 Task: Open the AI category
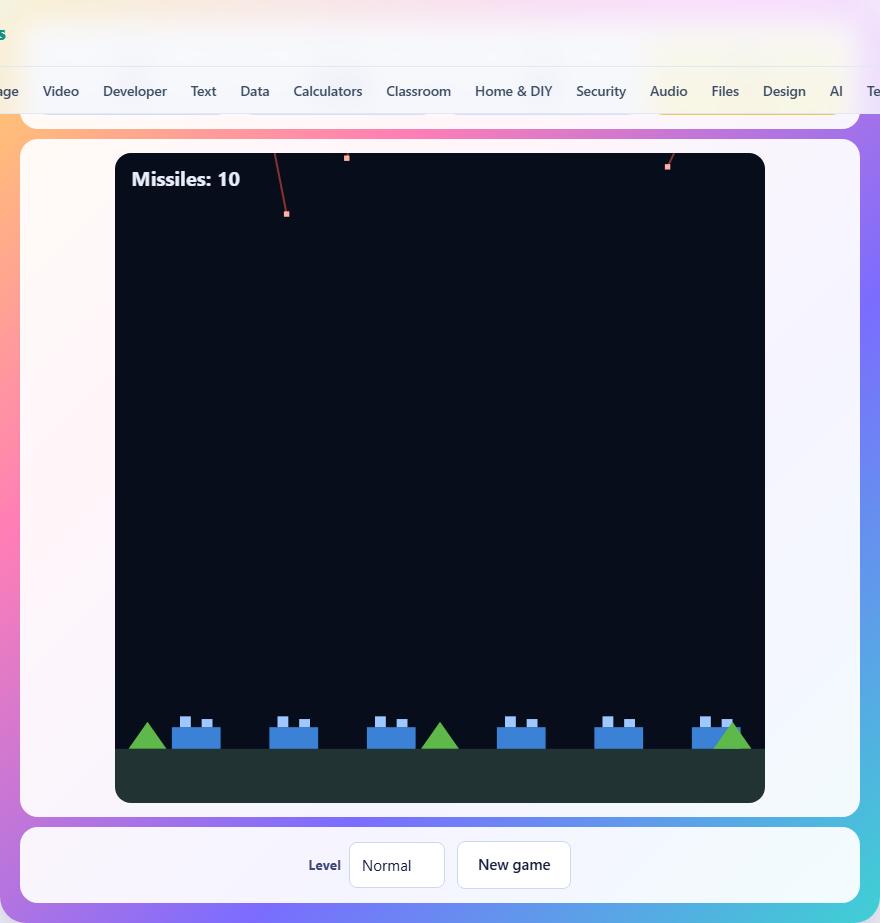(836, 91)
